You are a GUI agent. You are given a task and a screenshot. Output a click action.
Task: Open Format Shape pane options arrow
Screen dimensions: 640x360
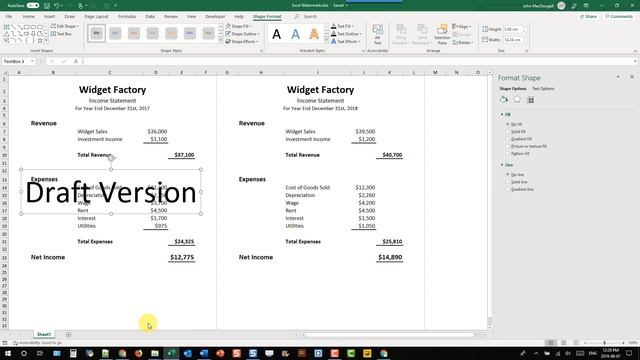tap(618, 77)
